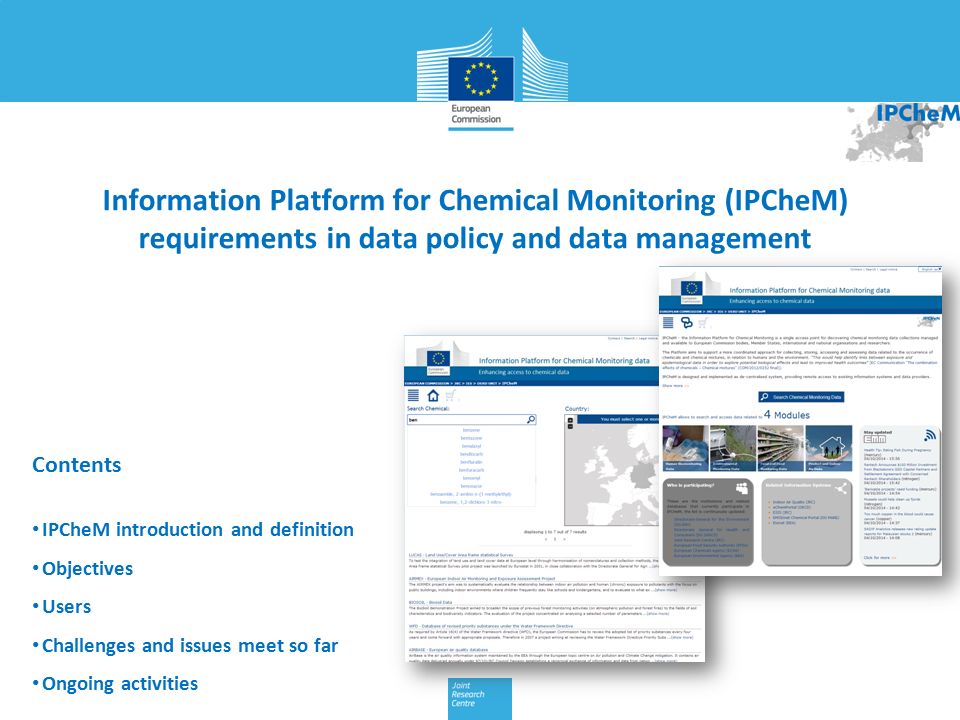Click the 'Ongoing activities' bullet
Image resolution: width=960 pixels, height=720 pixels.
(120, 684)
